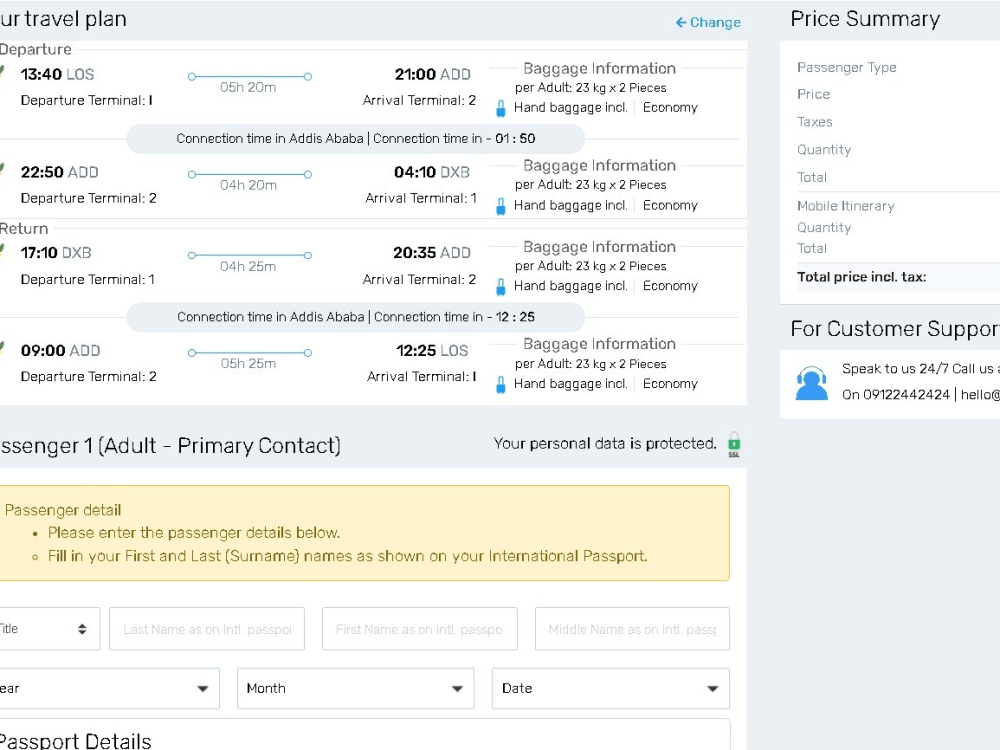Click the route progress line on the 04h 20m flight

250,173
